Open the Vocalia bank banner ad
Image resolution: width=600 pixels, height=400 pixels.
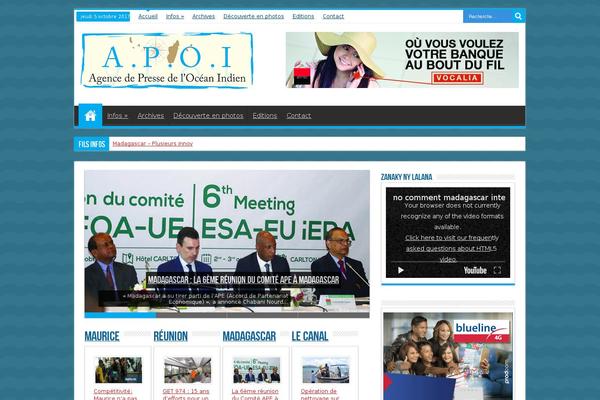402,60
